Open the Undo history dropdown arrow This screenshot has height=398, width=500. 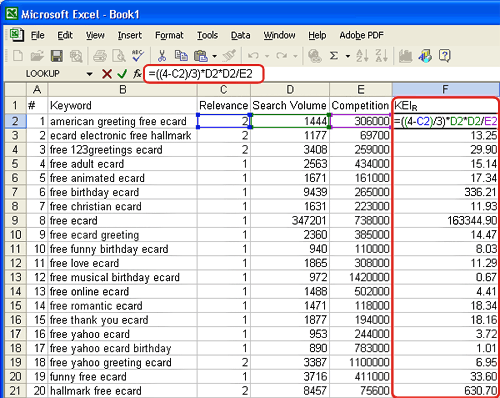(267, 56)
